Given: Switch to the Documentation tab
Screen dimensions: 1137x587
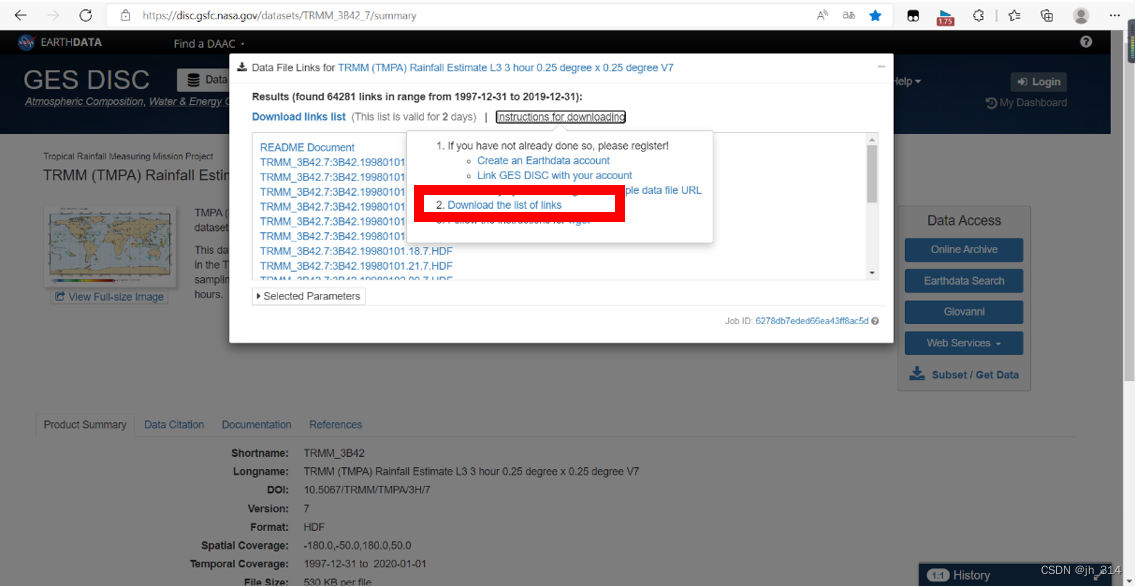Looking at the screenshot, I should (257, 425).
